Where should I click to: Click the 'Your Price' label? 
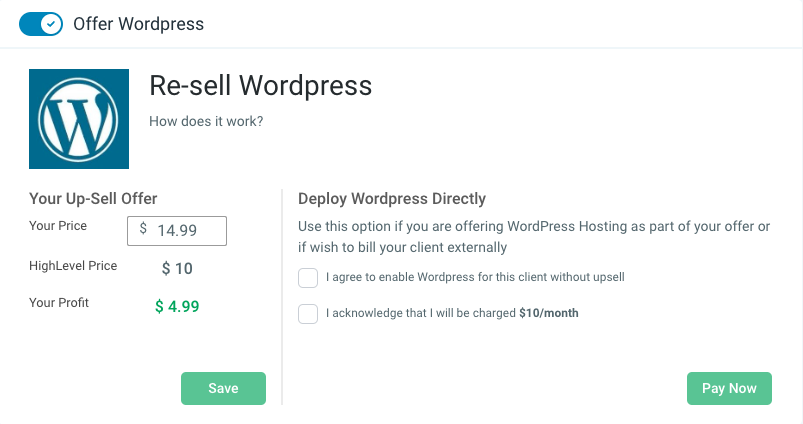pyautogui.click(x=58, y=226)
